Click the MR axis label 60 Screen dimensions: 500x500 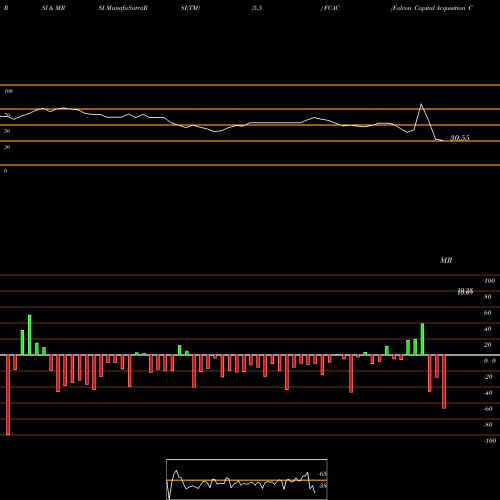point(488,313)
